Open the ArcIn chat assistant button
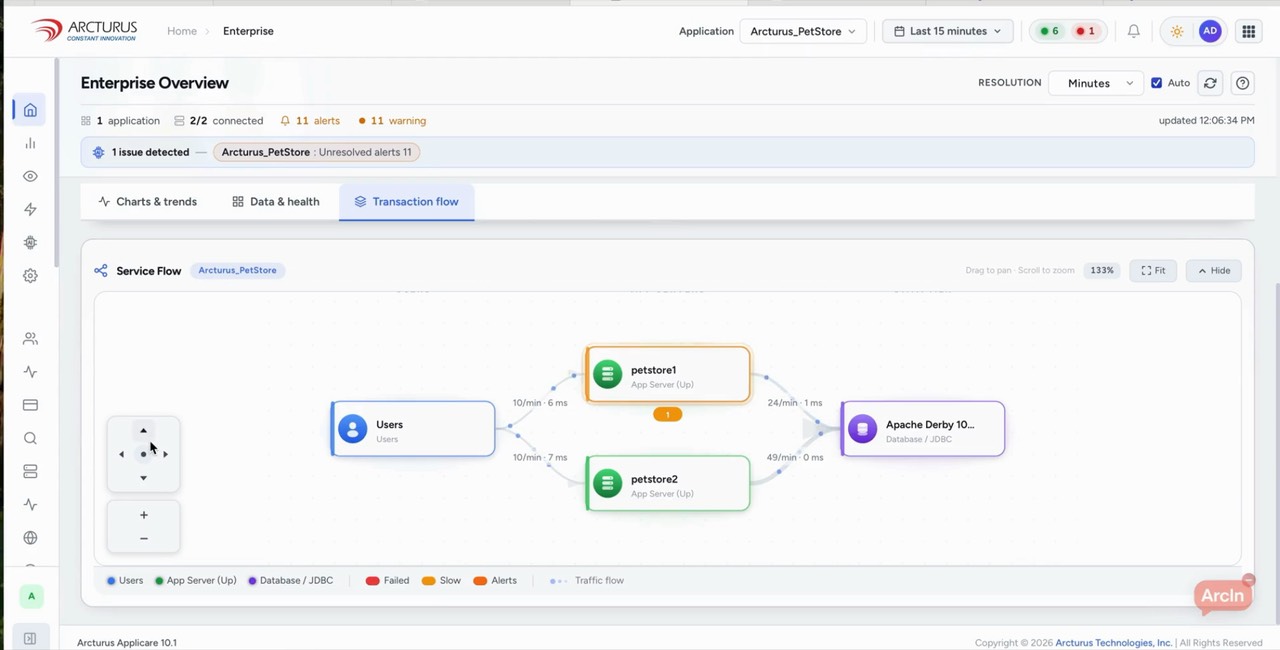Screen dimensions: 1280x650 tap(1223, 596)
